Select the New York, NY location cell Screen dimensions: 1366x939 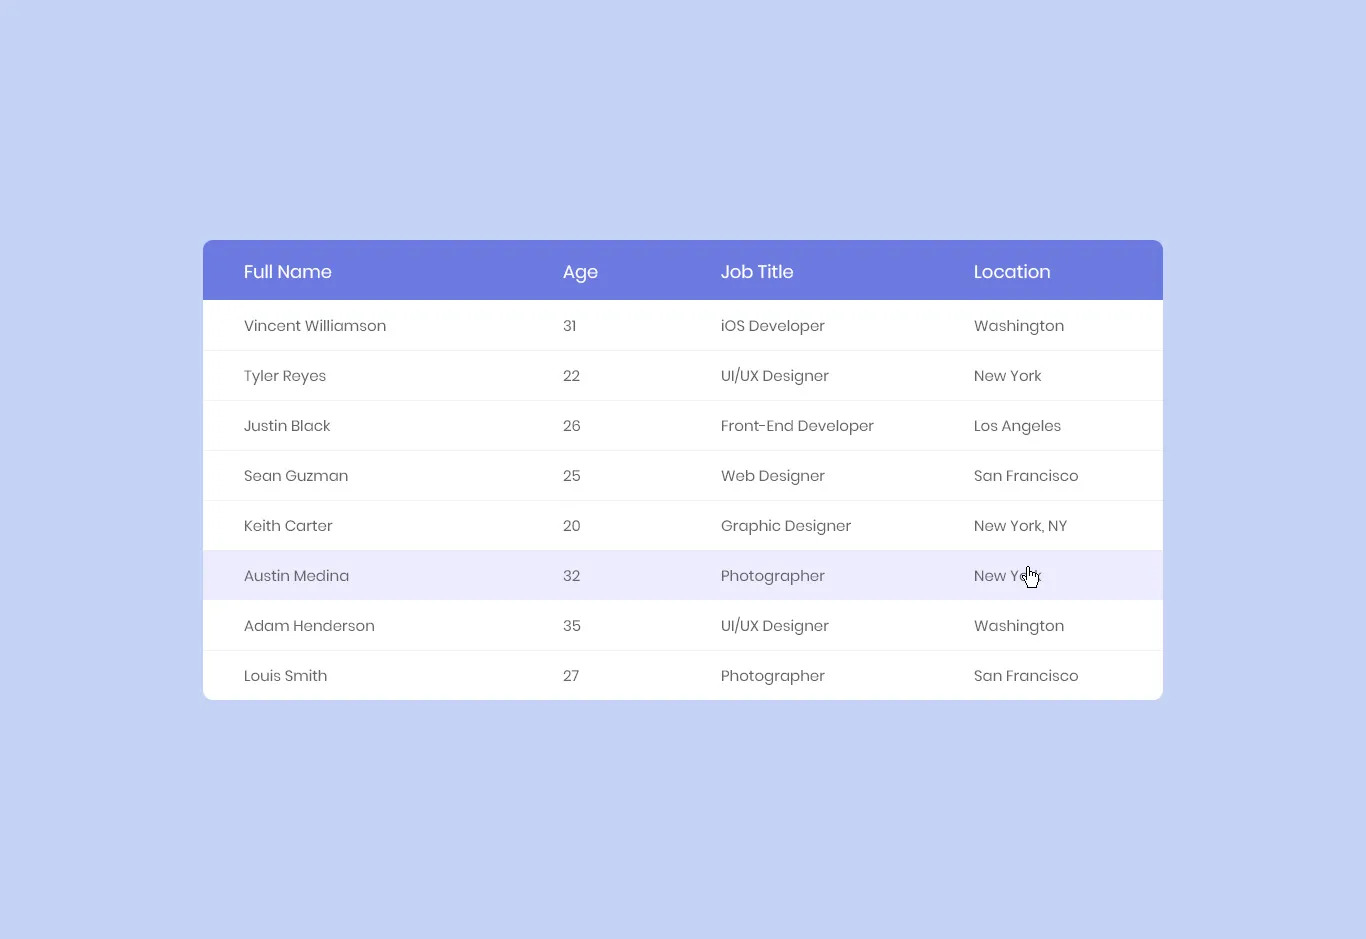click(1020, 526)
